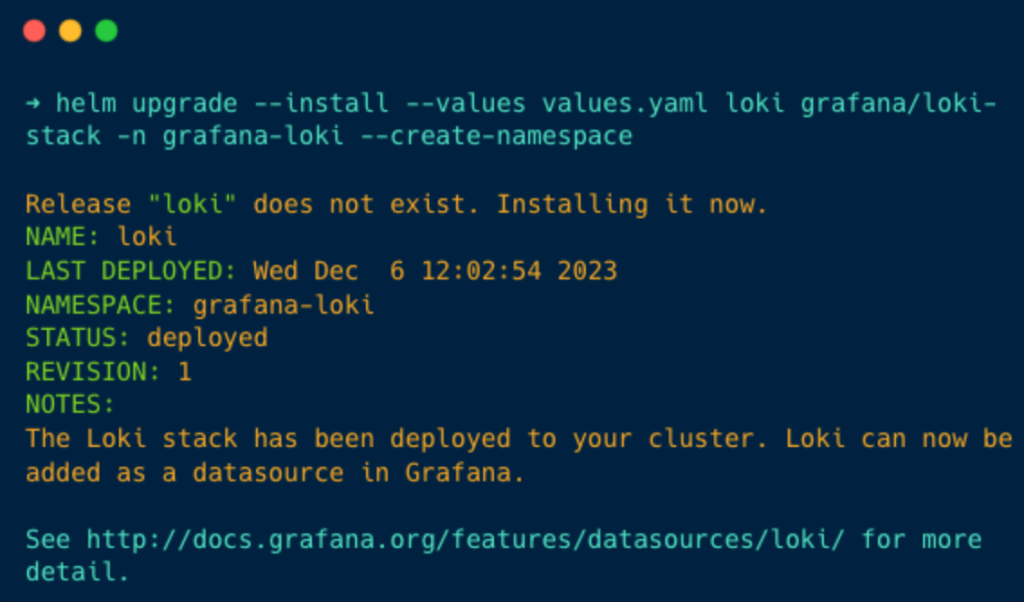
Task: Click the REVISION number 1
Action: pos(185,372)
